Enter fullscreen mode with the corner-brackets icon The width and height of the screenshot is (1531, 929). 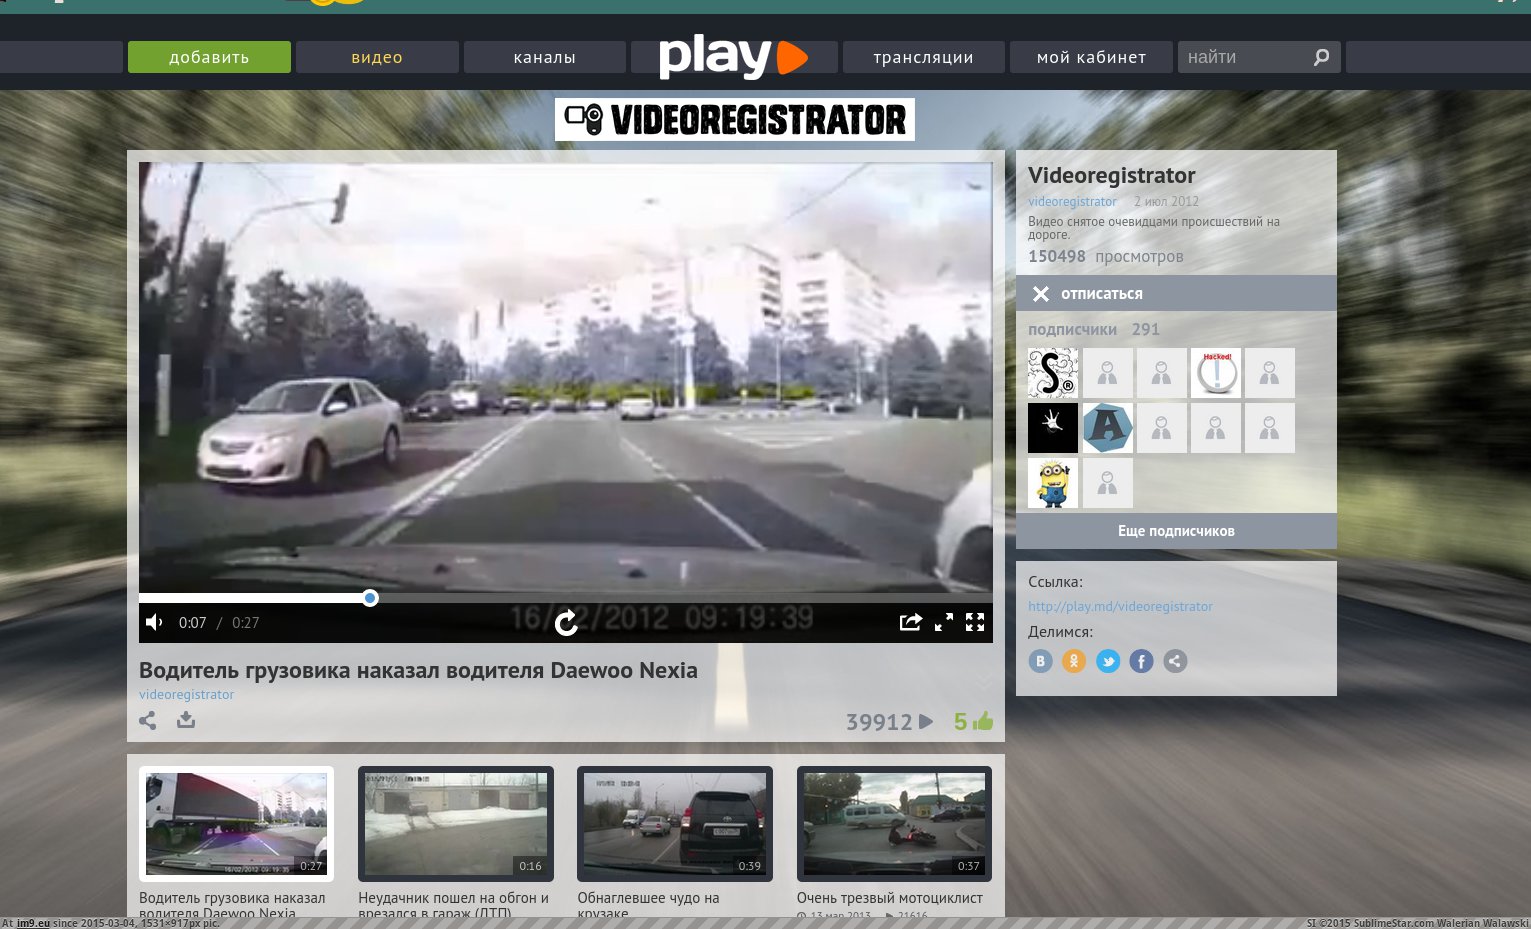[975, 623]
